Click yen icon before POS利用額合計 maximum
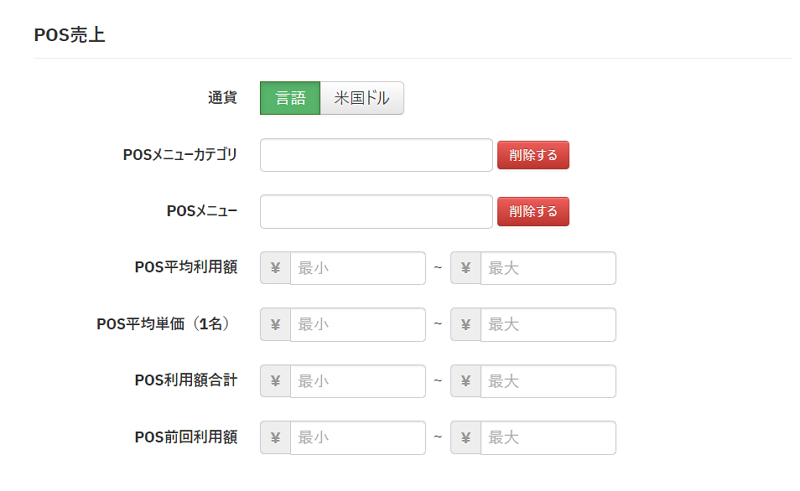The height and width of the screenshot is (491, 800). [x=466, y=381]
